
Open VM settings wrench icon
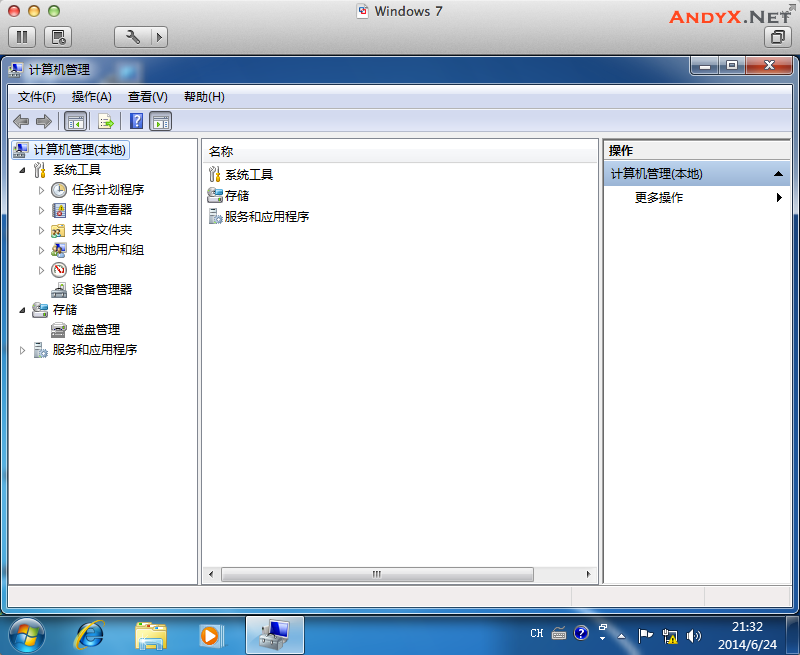[x=132, y=37]
